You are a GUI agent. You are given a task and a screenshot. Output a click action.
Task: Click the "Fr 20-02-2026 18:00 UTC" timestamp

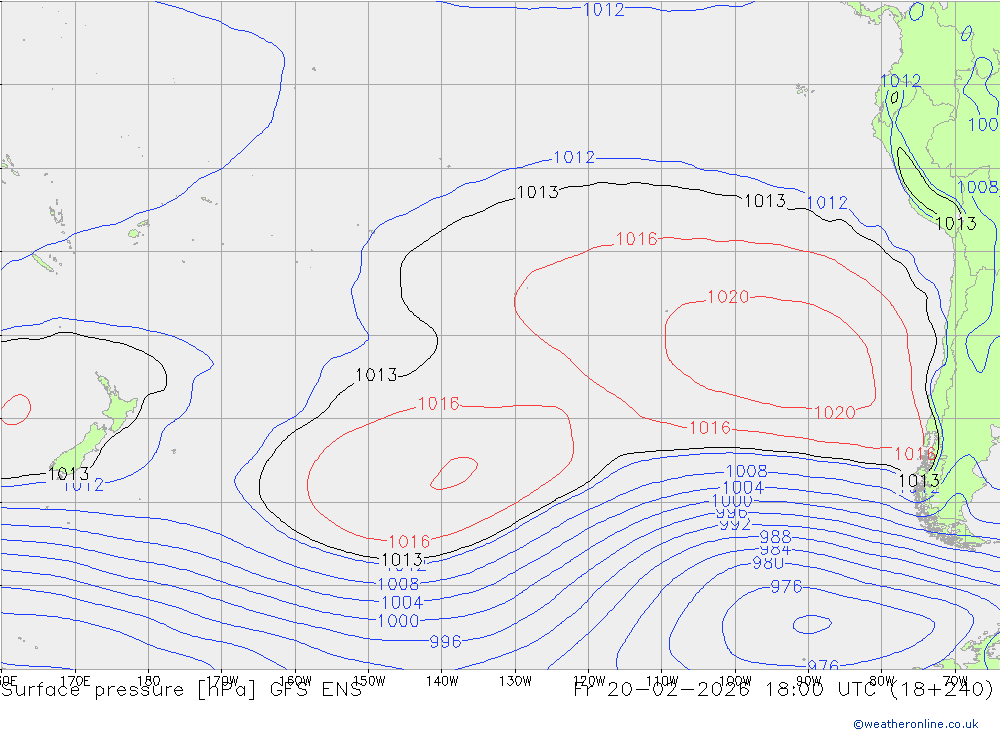728,690
